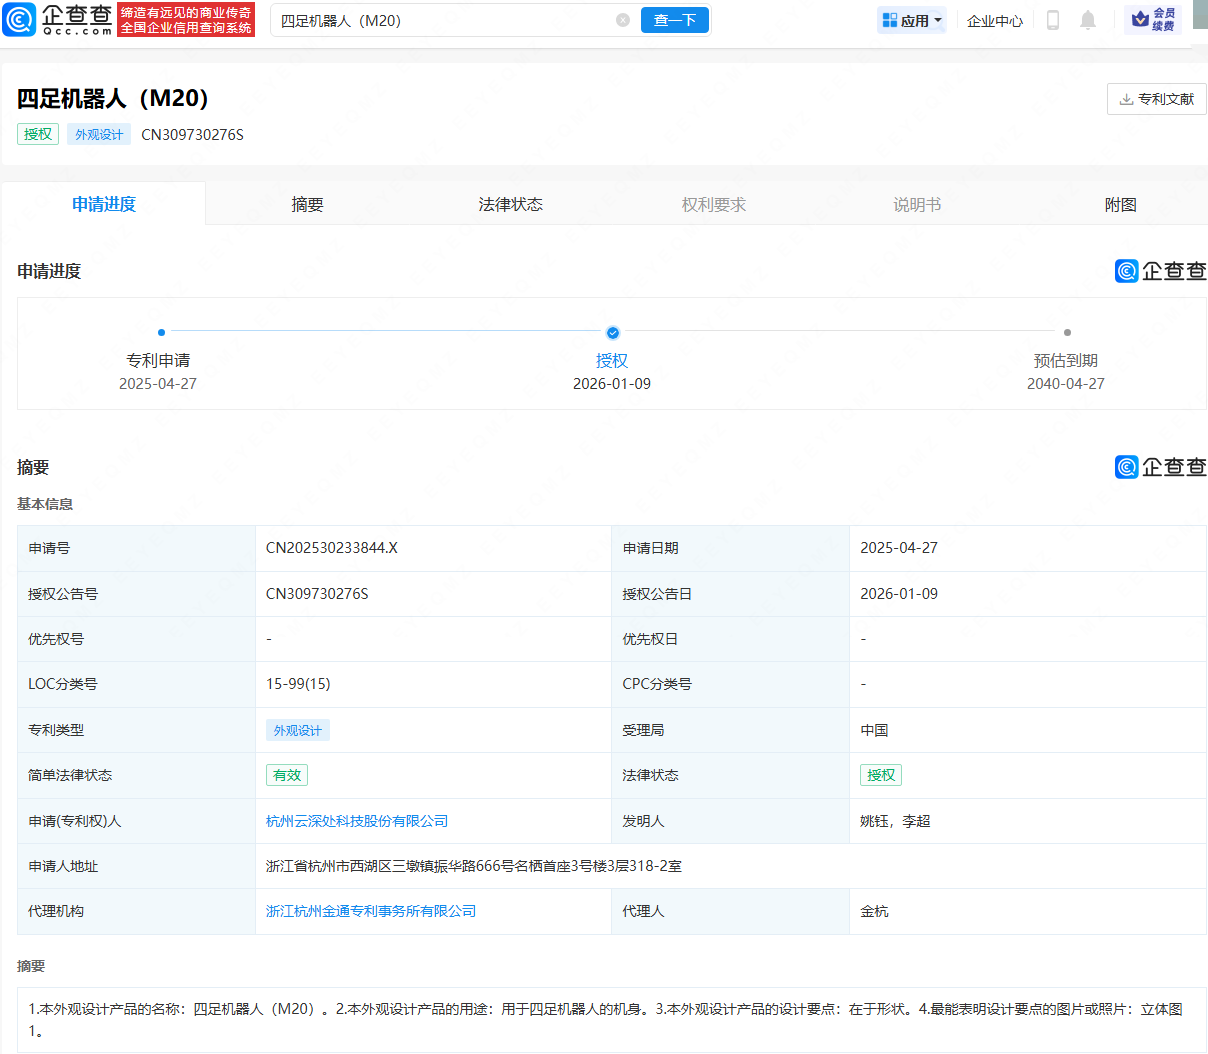Click the clear icon in the search box
The image size is (1208, 1054).
(624, 20)
